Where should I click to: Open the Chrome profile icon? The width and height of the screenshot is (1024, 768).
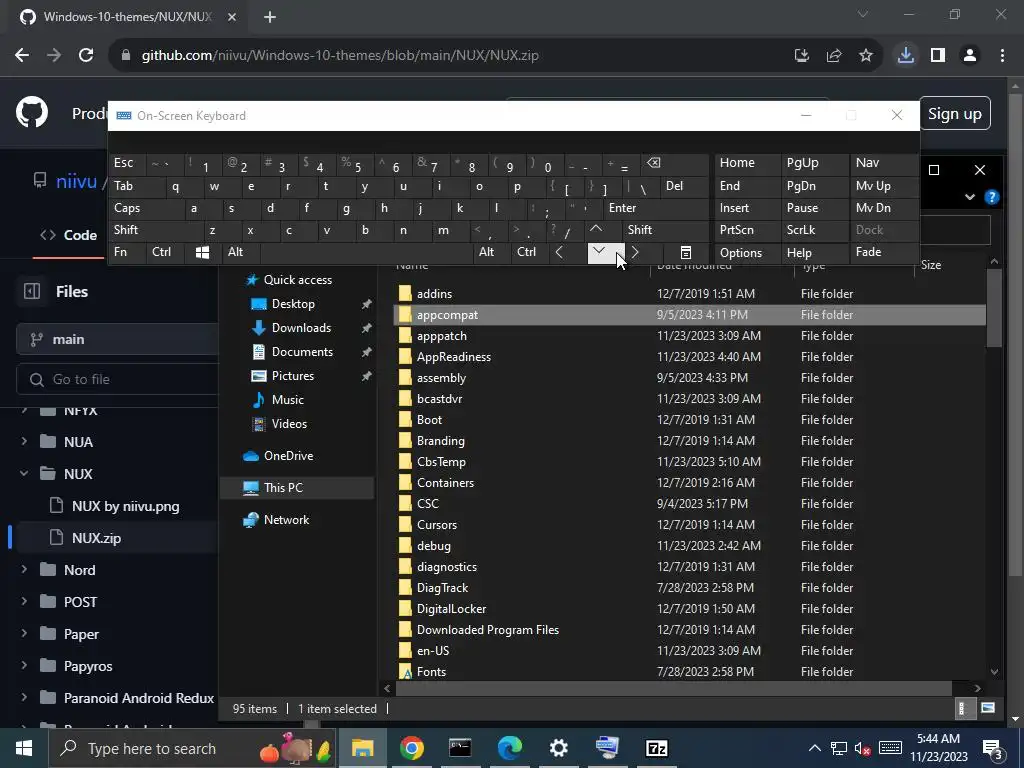(x=970, y=56)
